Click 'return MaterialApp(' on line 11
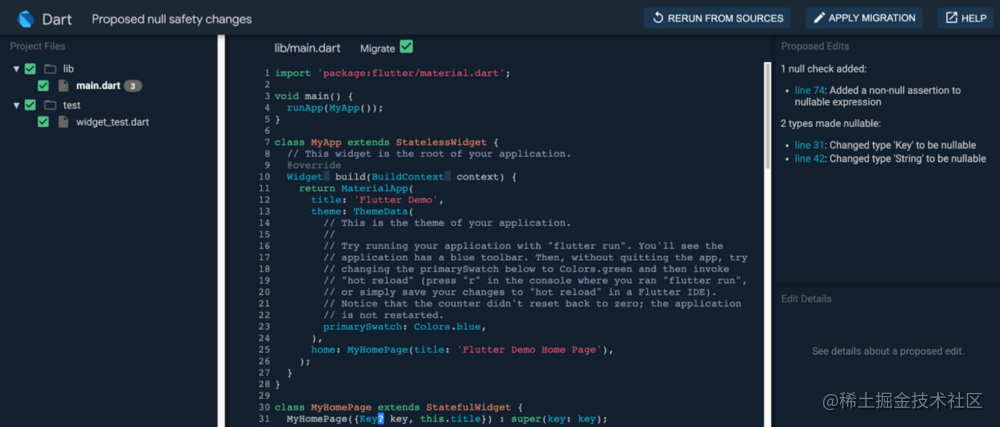The width and height of the screenshot is (1000, 427). coord(357,188)
